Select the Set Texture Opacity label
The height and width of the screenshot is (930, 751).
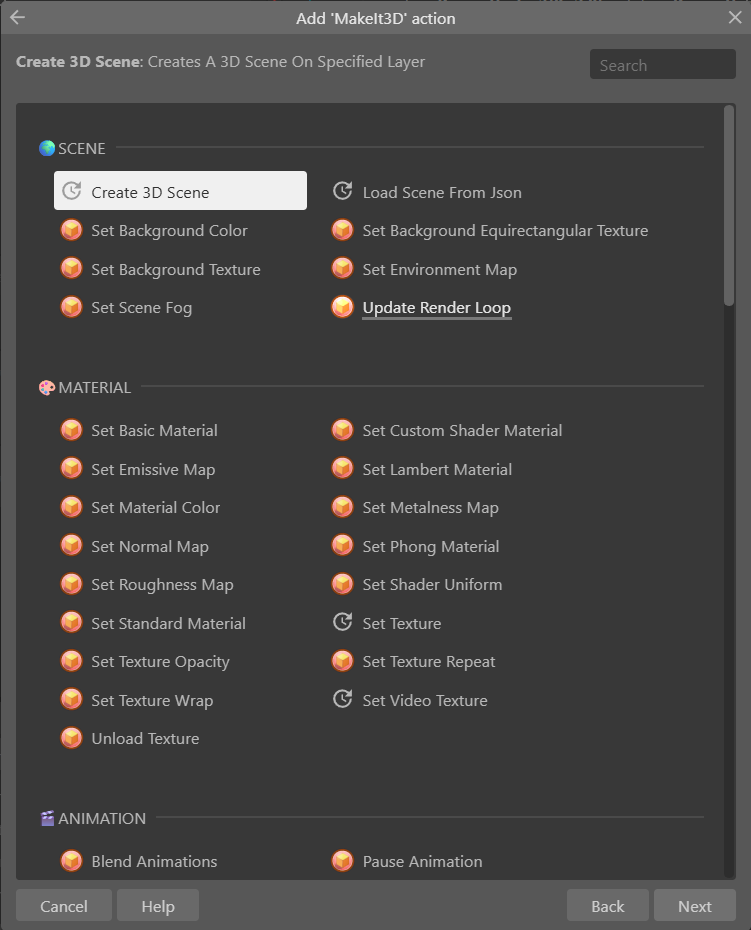(160, 662)
